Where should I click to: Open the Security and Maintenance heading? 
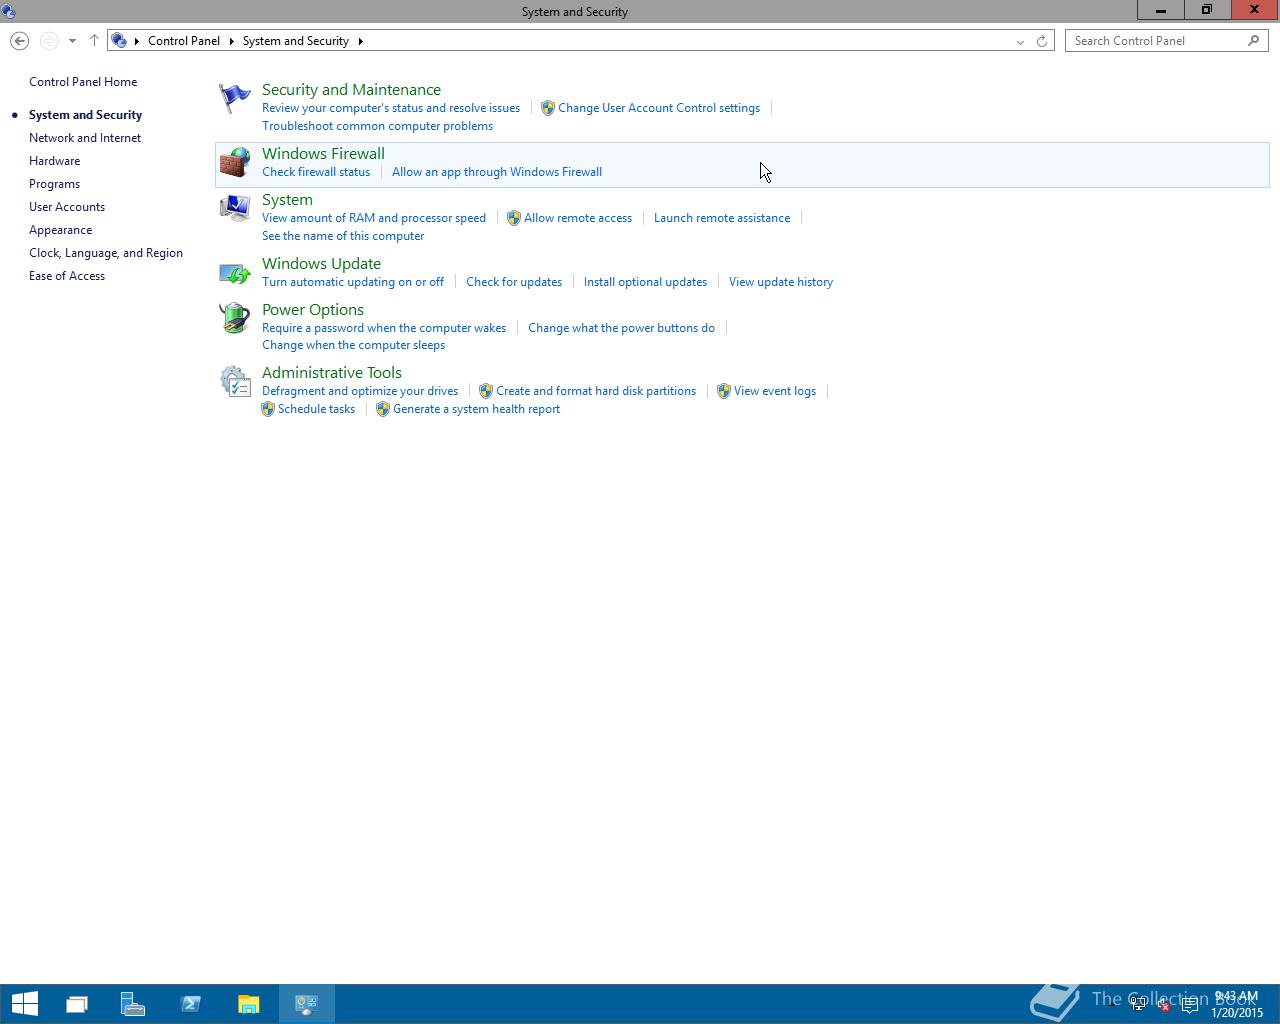(x=351, y=90)
